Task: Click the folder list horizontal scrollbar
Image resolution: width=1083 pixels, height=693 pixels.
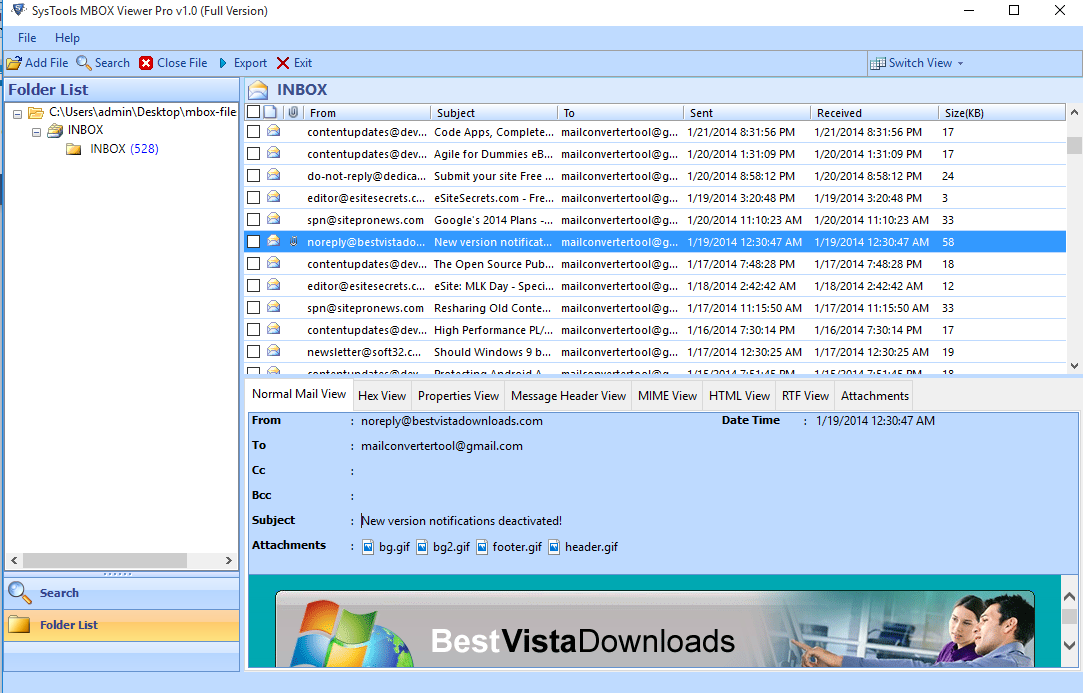Action: click(105, 561)
